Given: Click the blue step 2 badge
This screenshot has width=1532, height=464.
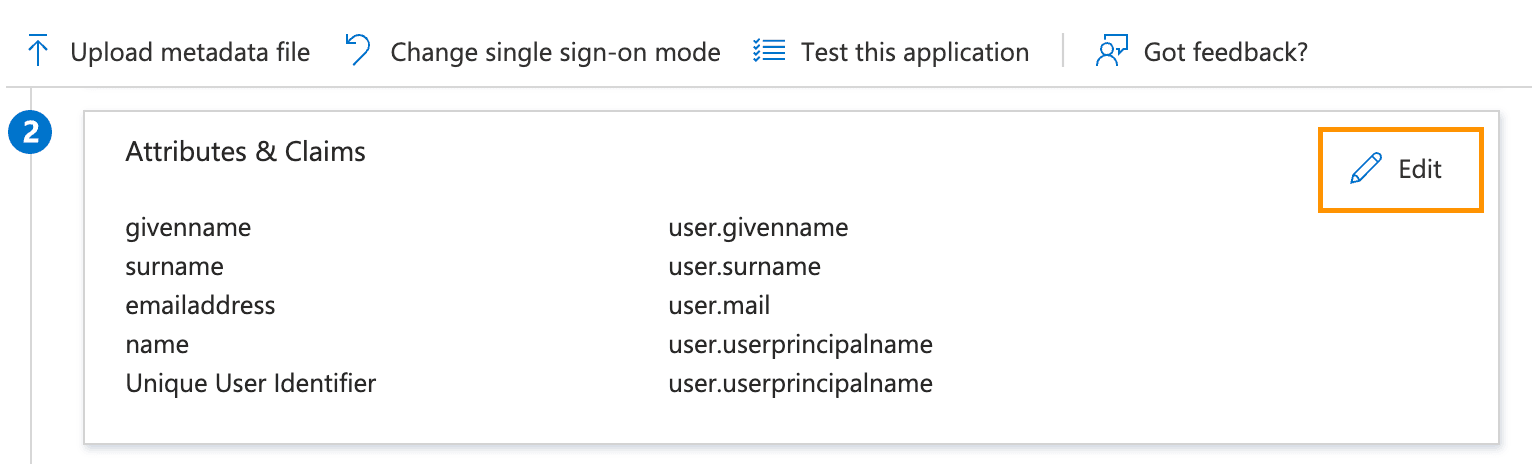Looking at the screenshot, I should click(x=31, y=133).
